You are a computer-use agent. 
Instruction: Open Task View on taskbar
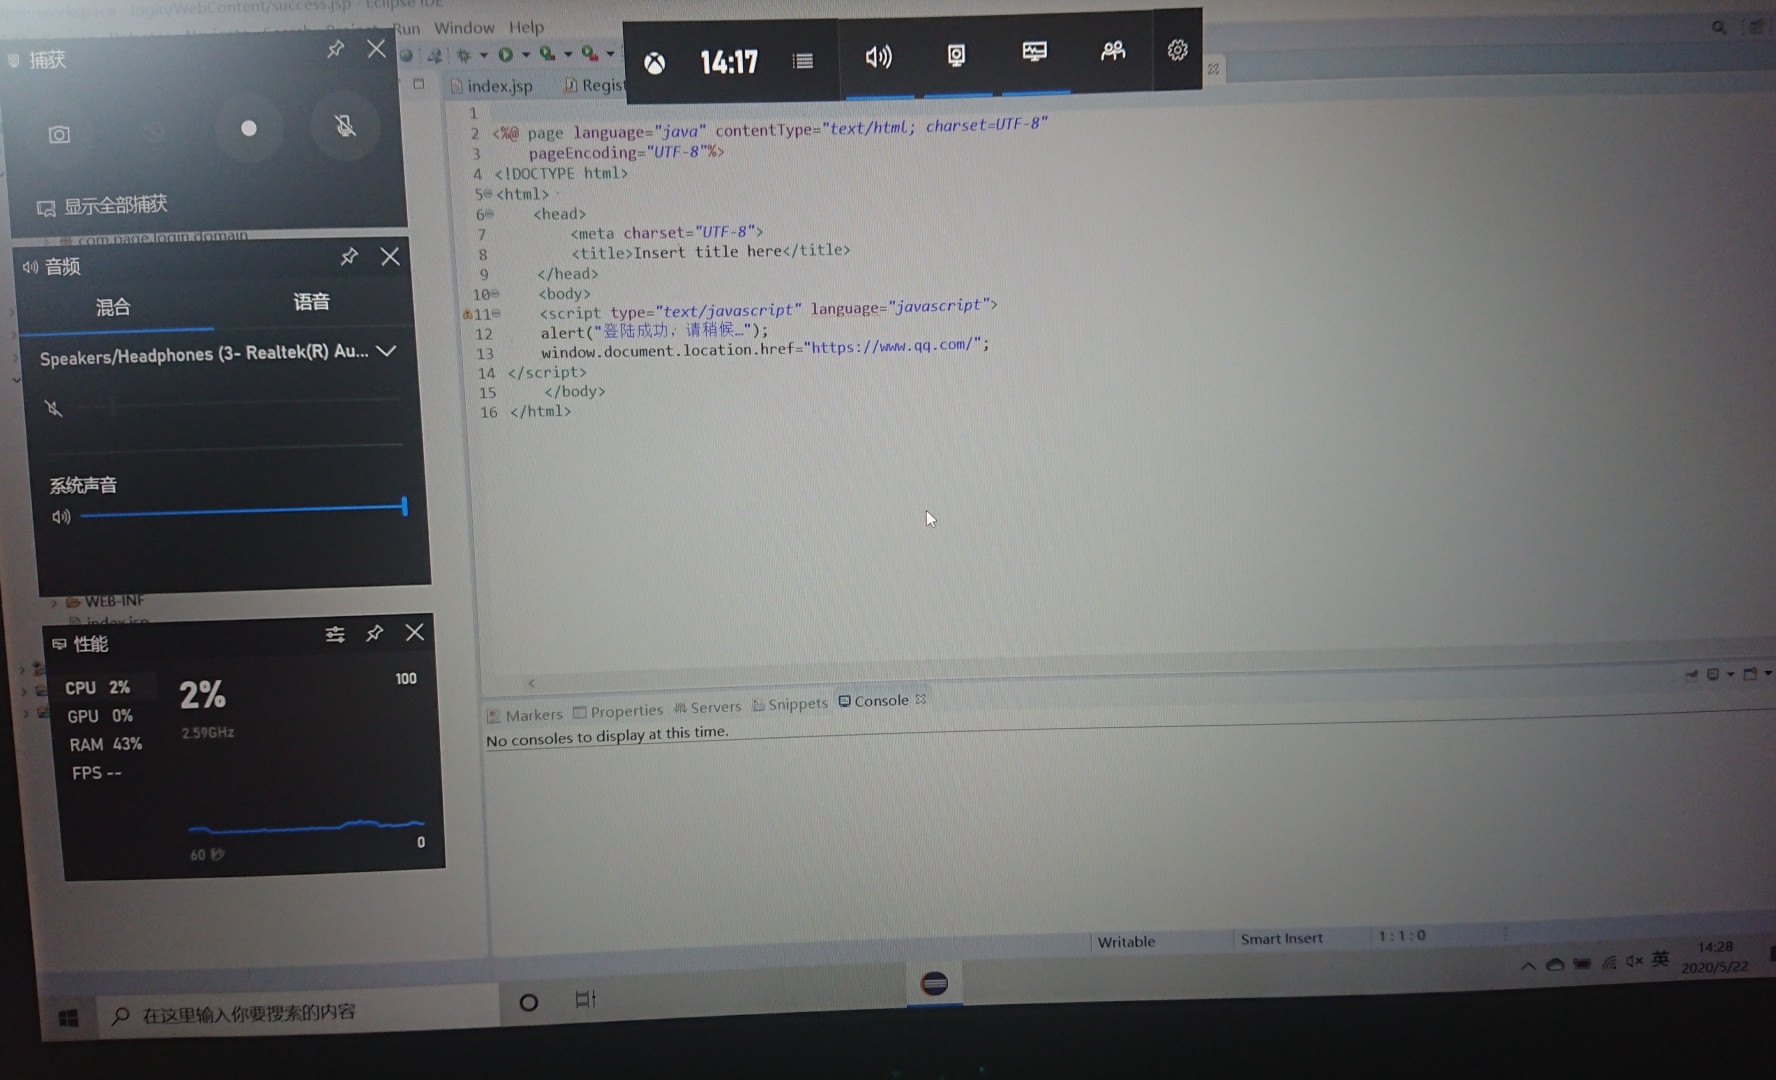(x=585, y=999)
